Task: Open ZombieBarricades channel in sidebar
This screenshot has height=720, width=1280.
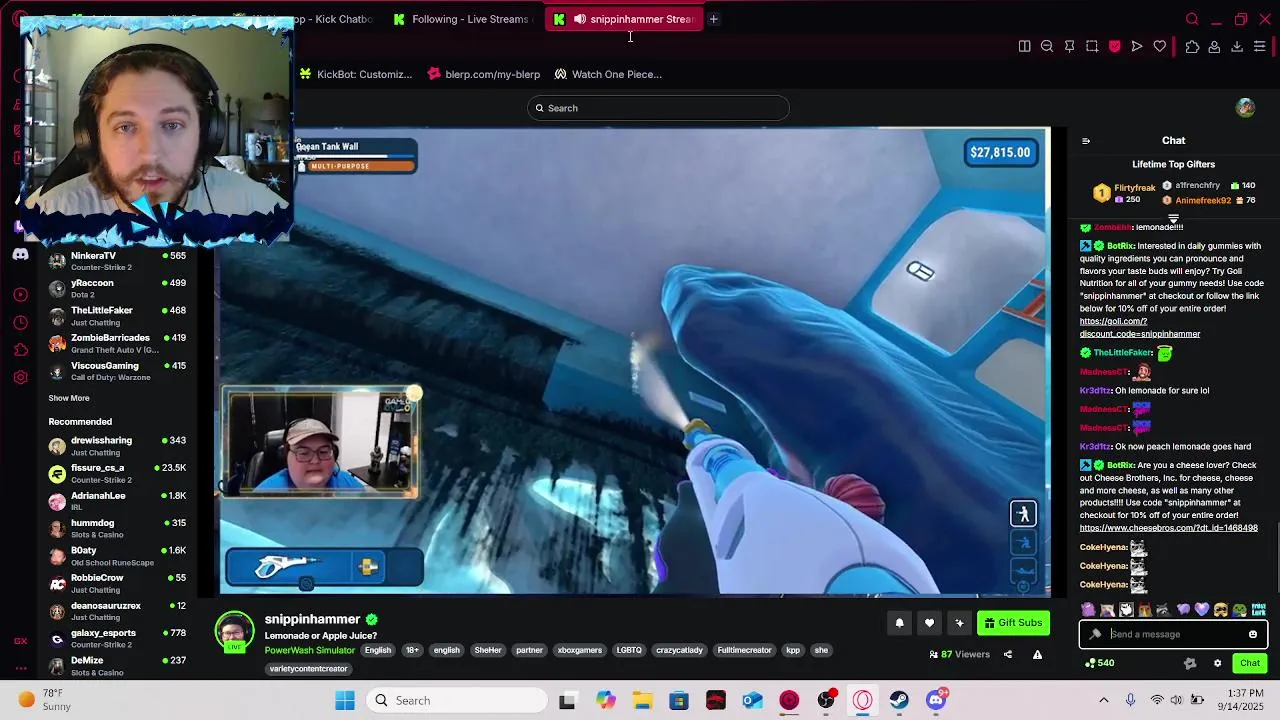Action: pos(117,343)
